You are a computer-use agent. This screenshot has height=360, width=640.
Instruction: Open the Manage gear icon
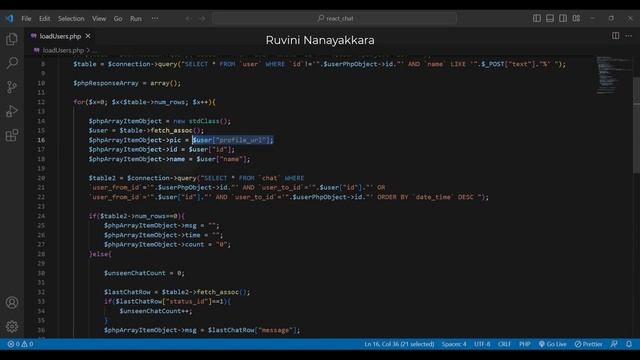(12, 326)
